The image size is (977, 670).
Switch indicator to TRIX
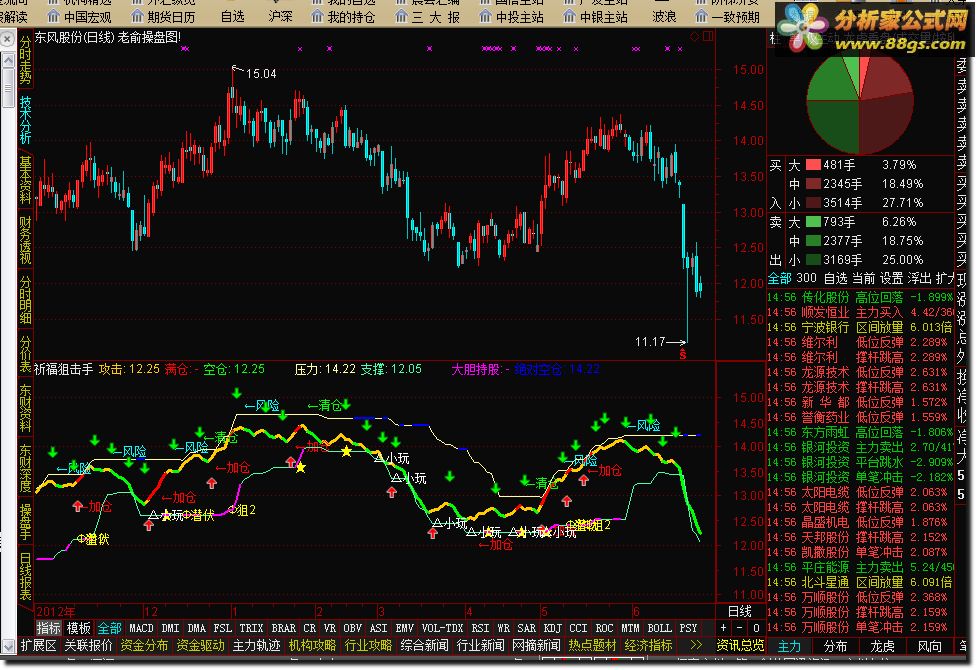(251, 628)
